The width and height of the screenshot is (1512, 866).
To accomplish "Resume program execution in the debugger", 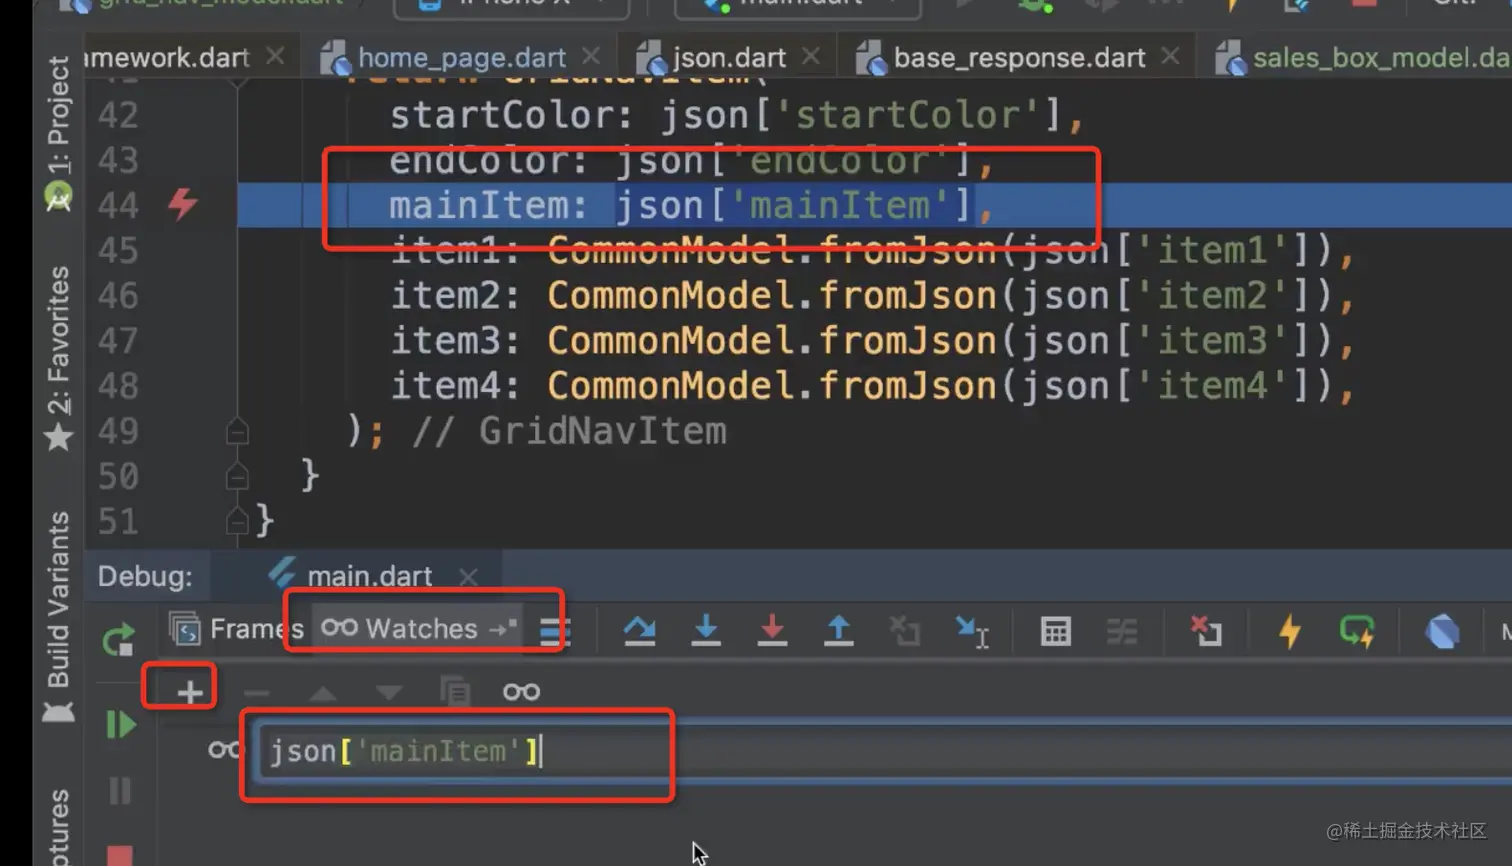I will coord(120,724).
